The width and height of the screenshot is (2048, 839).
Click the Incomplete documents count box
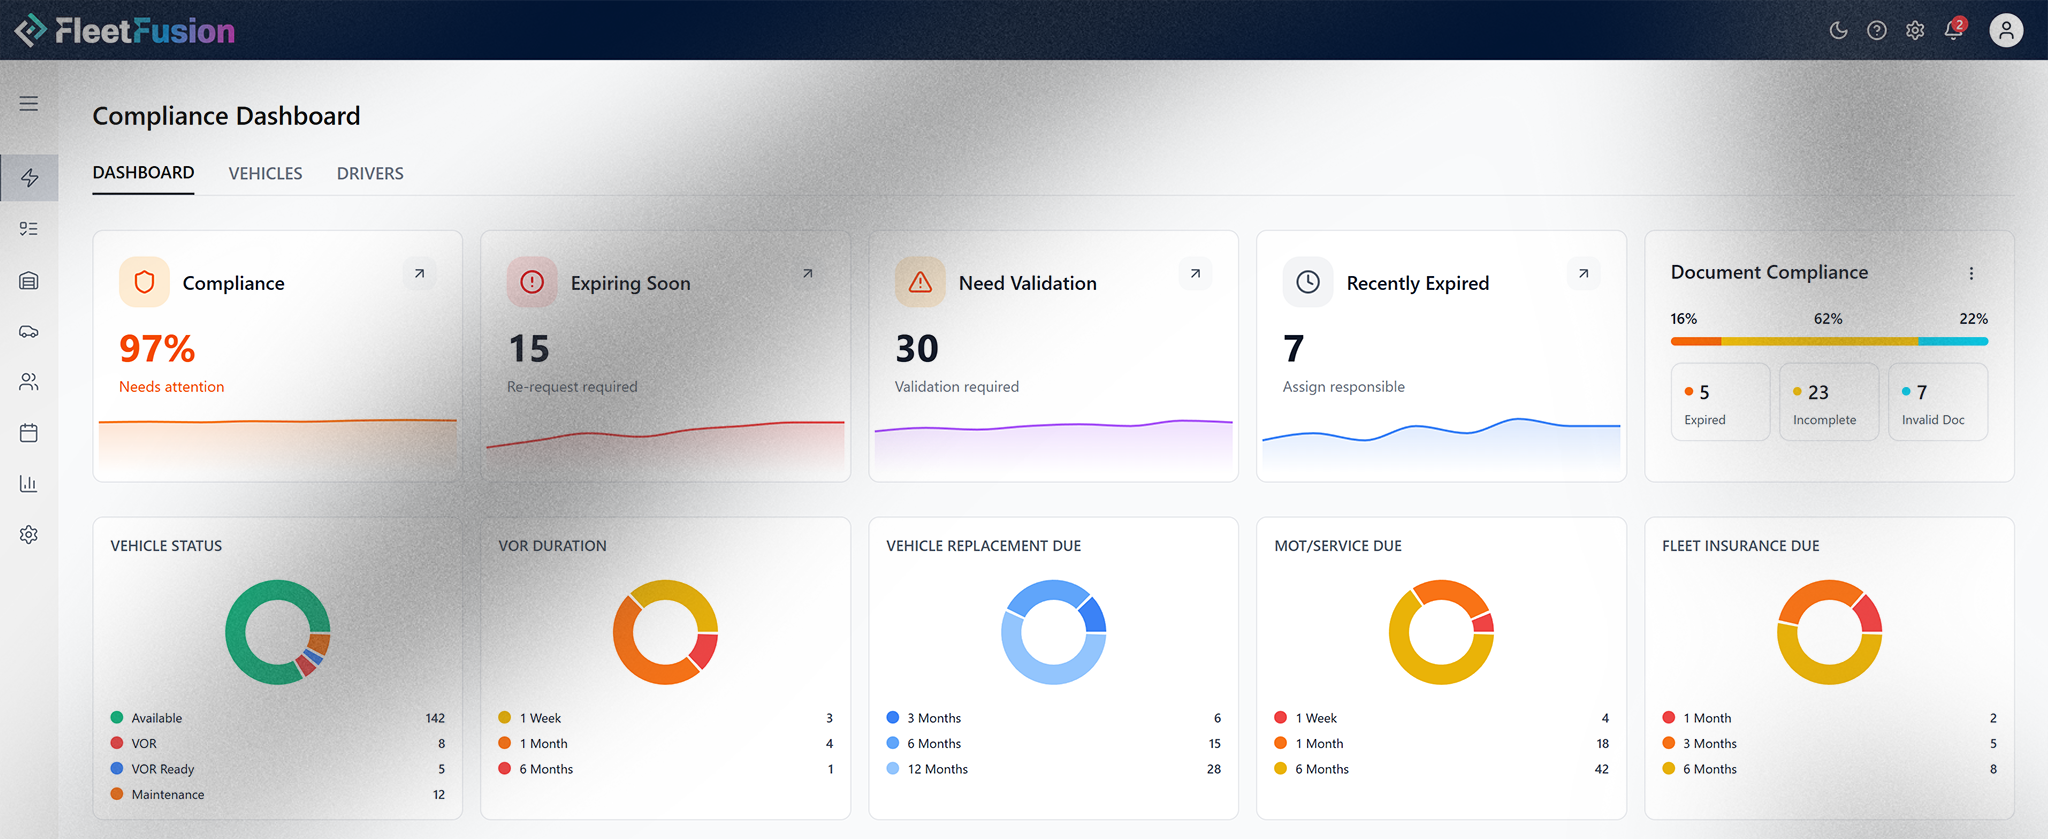(1828, 402)
